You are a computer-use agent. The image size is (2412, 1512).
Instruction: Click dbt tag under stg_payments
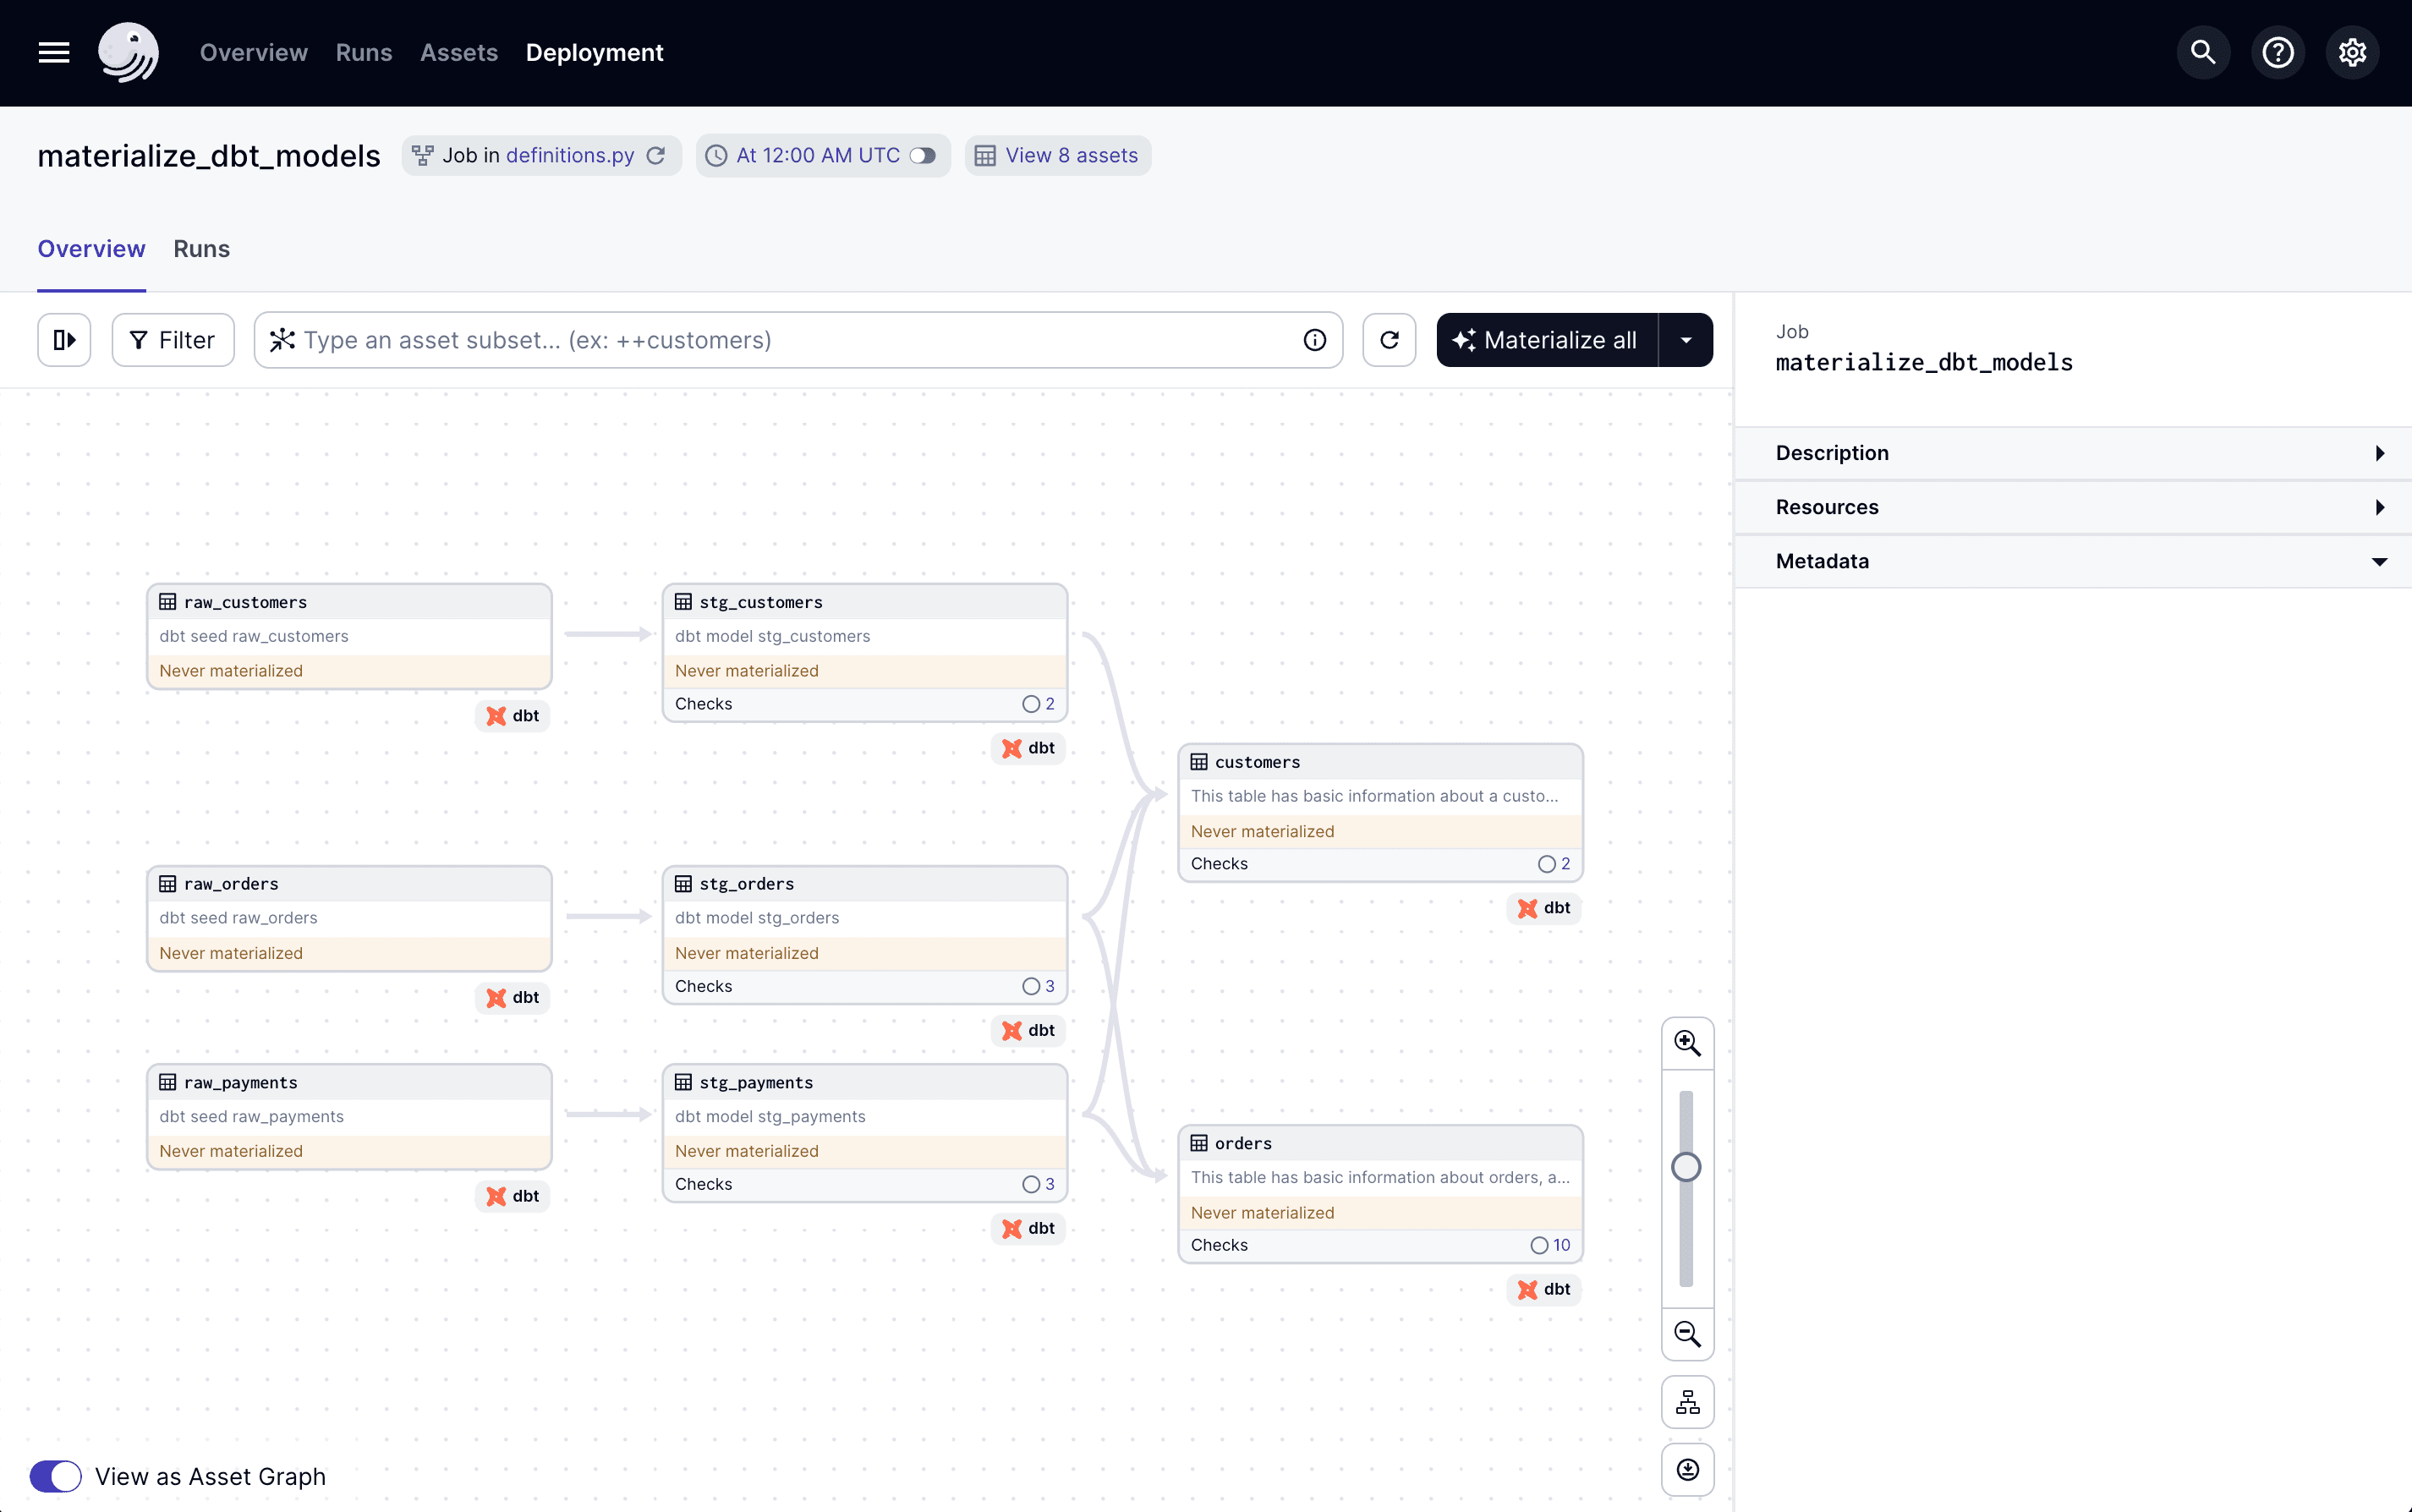(1029, 1228)
